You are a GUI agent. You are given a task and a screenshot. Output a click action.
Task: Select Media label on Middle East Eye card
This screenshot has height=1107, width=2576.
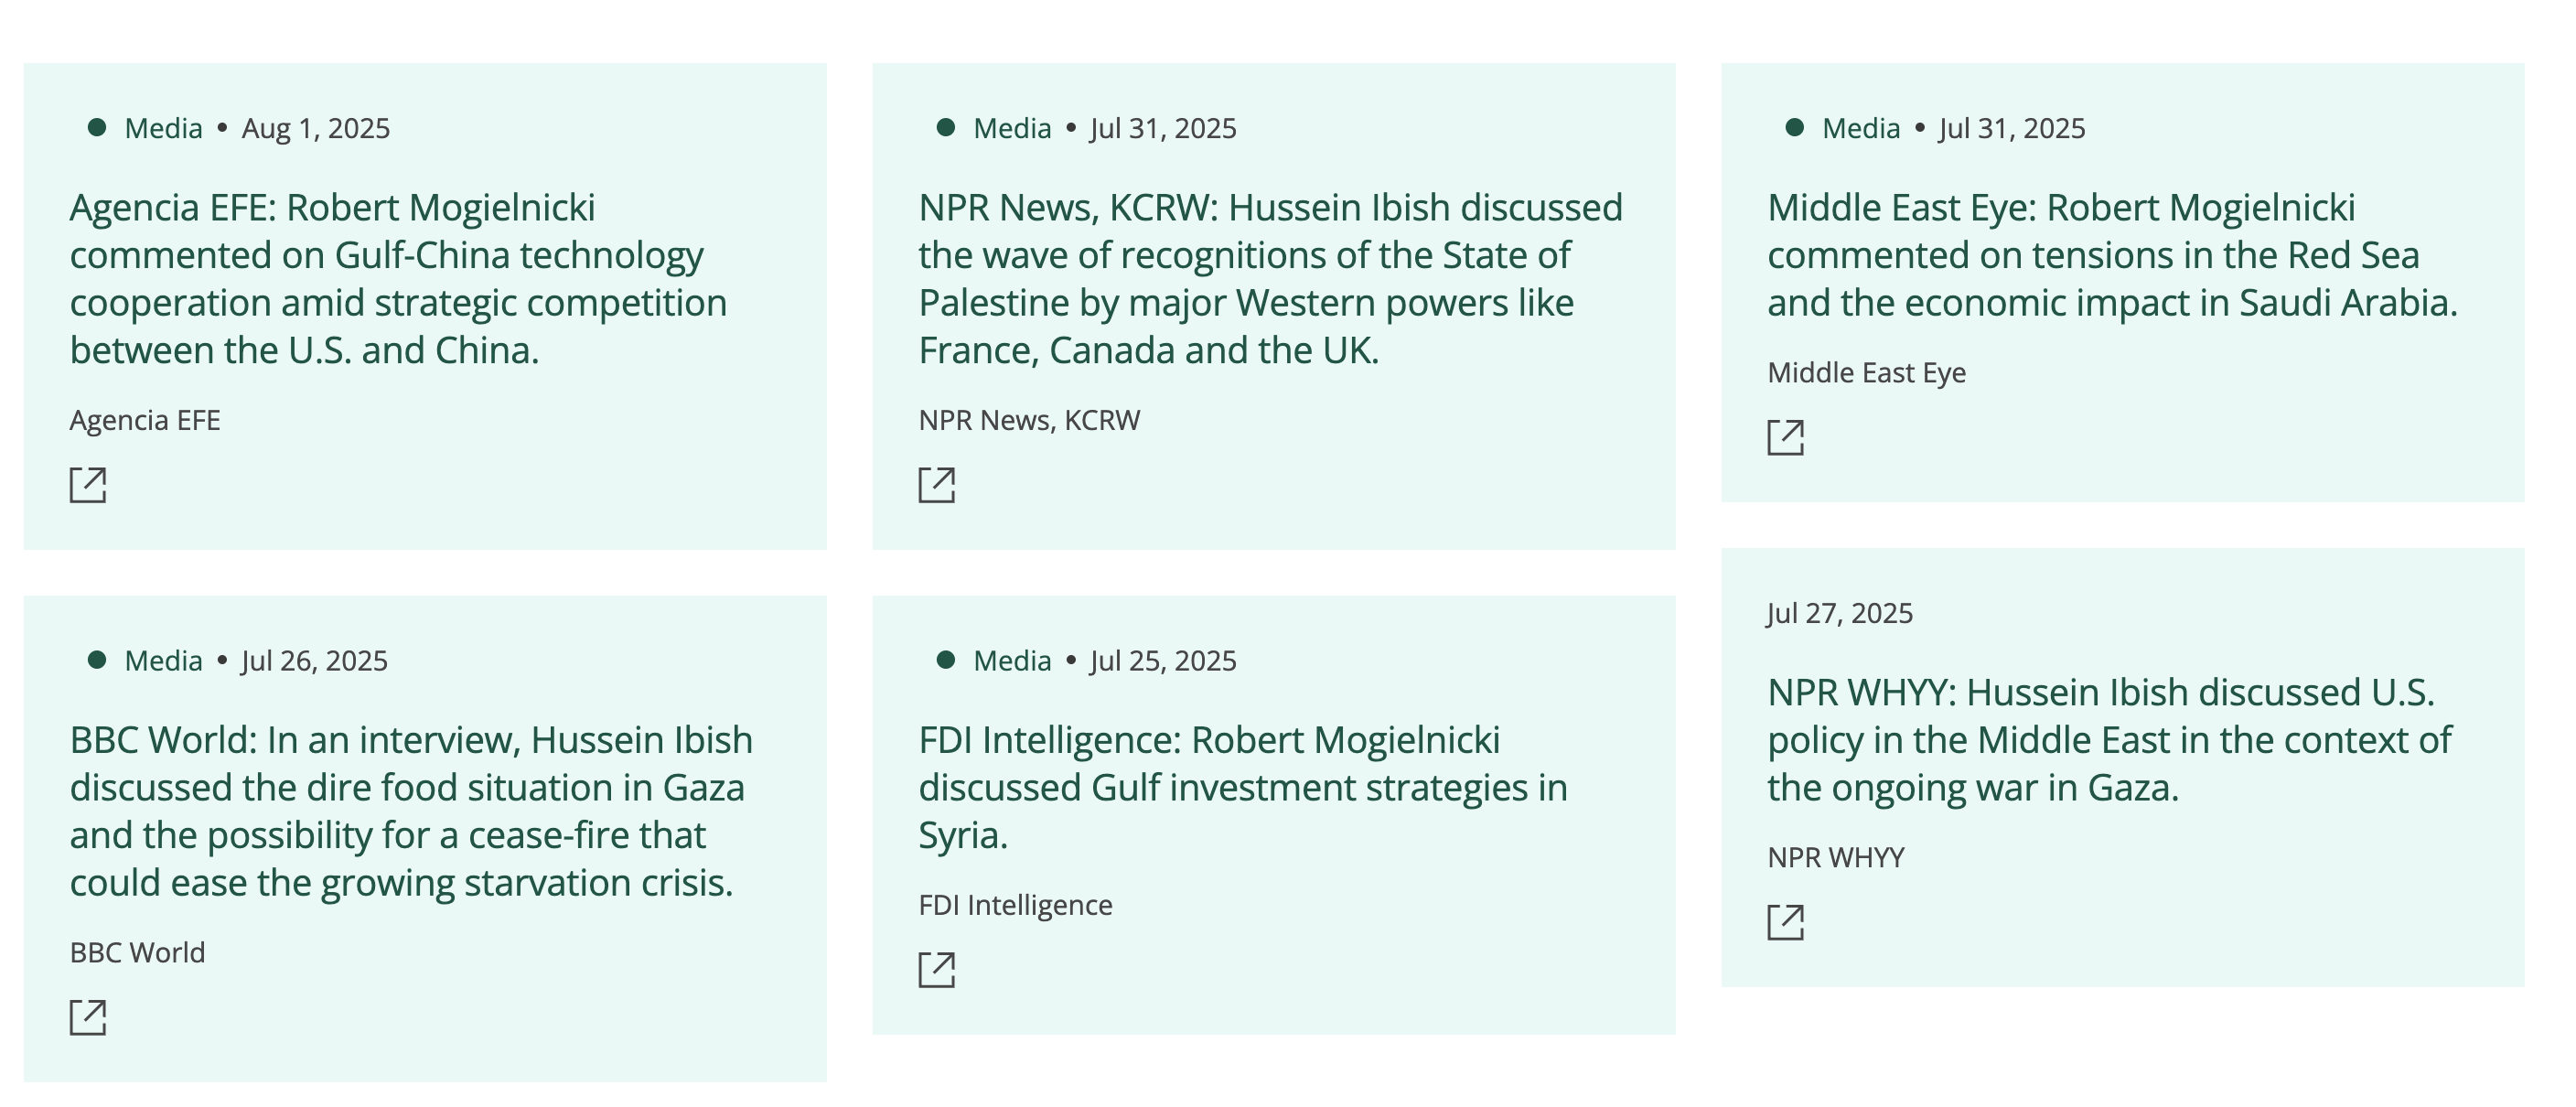click(1860, 128)
